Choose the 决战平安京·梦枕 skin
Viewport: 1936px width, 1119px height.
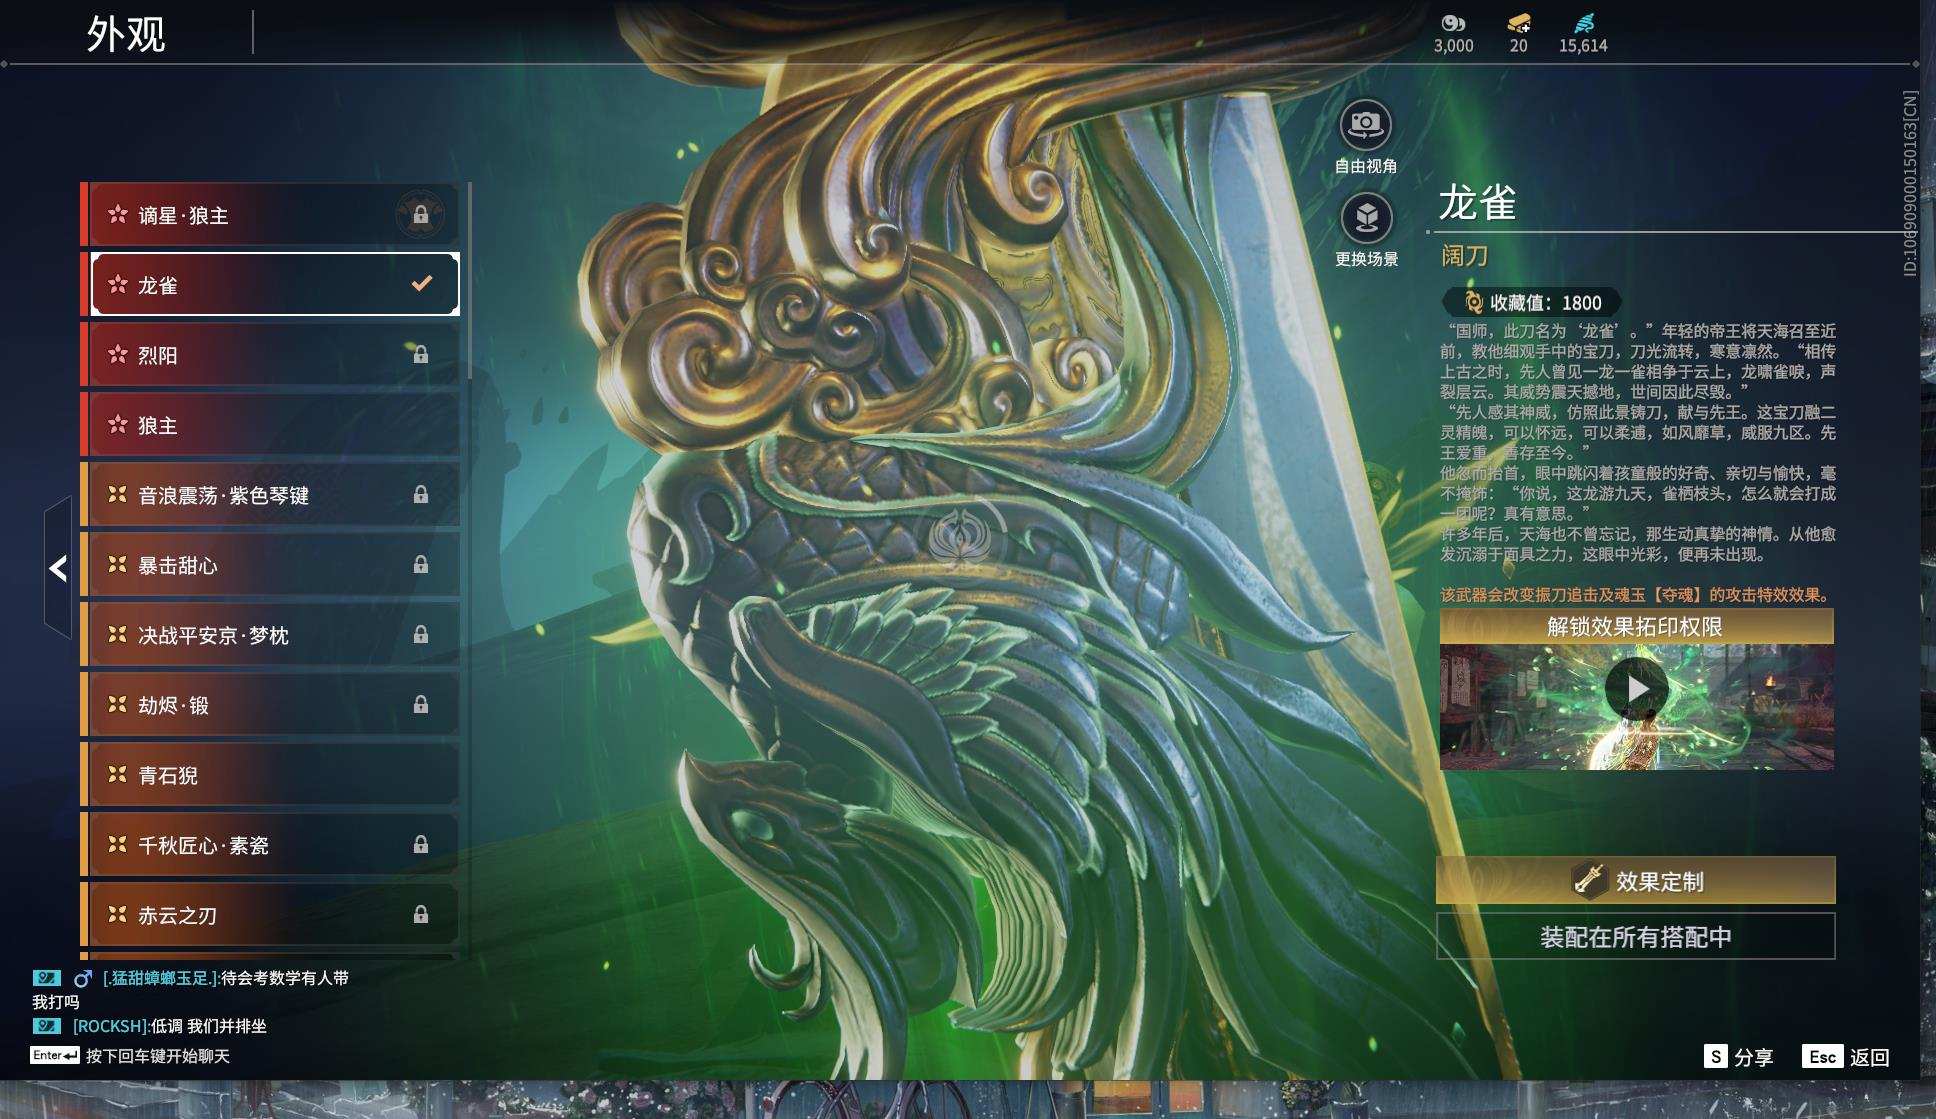[x=270, y=635]
